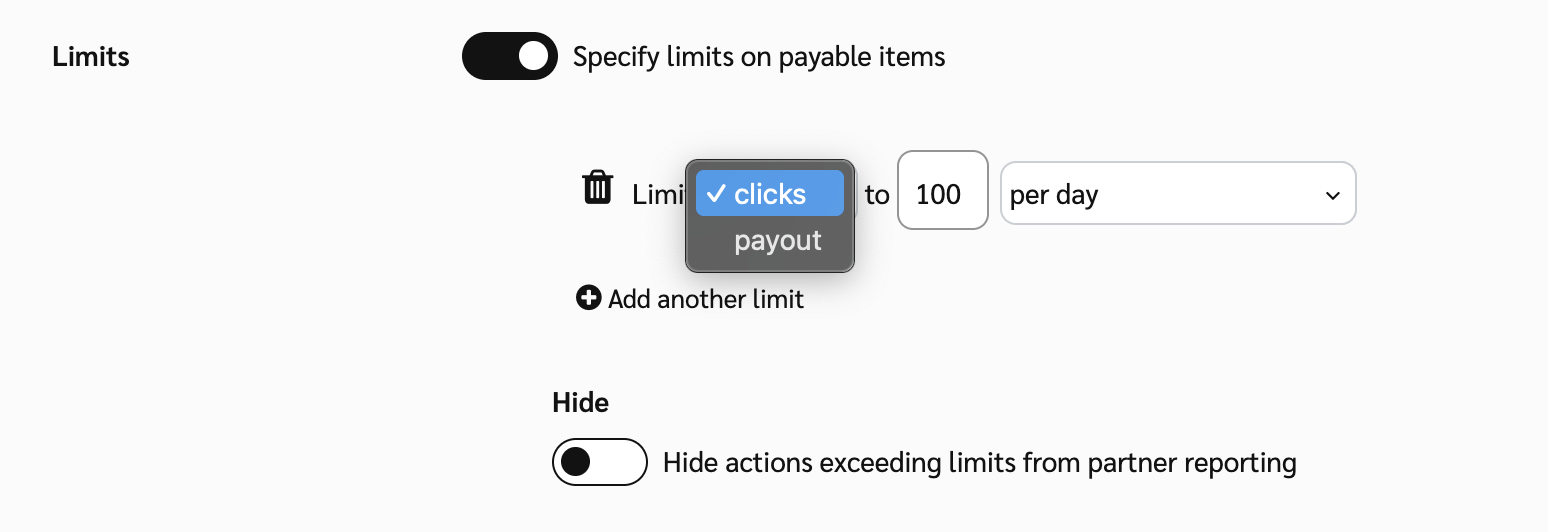
Task: Click the 'Hide actions exceeding limits' label text
Action: [x=979, y=463]
